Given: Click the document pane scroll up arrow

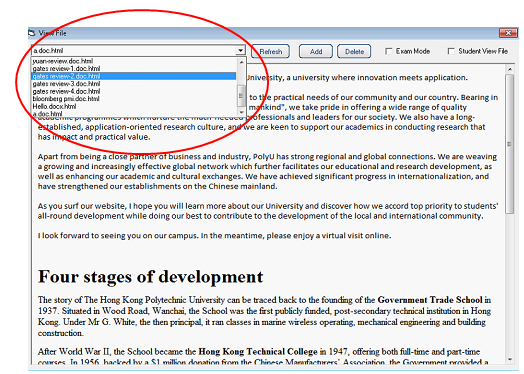Looking at the screenshot, I should pyautogui.click(x=510, y=70).
